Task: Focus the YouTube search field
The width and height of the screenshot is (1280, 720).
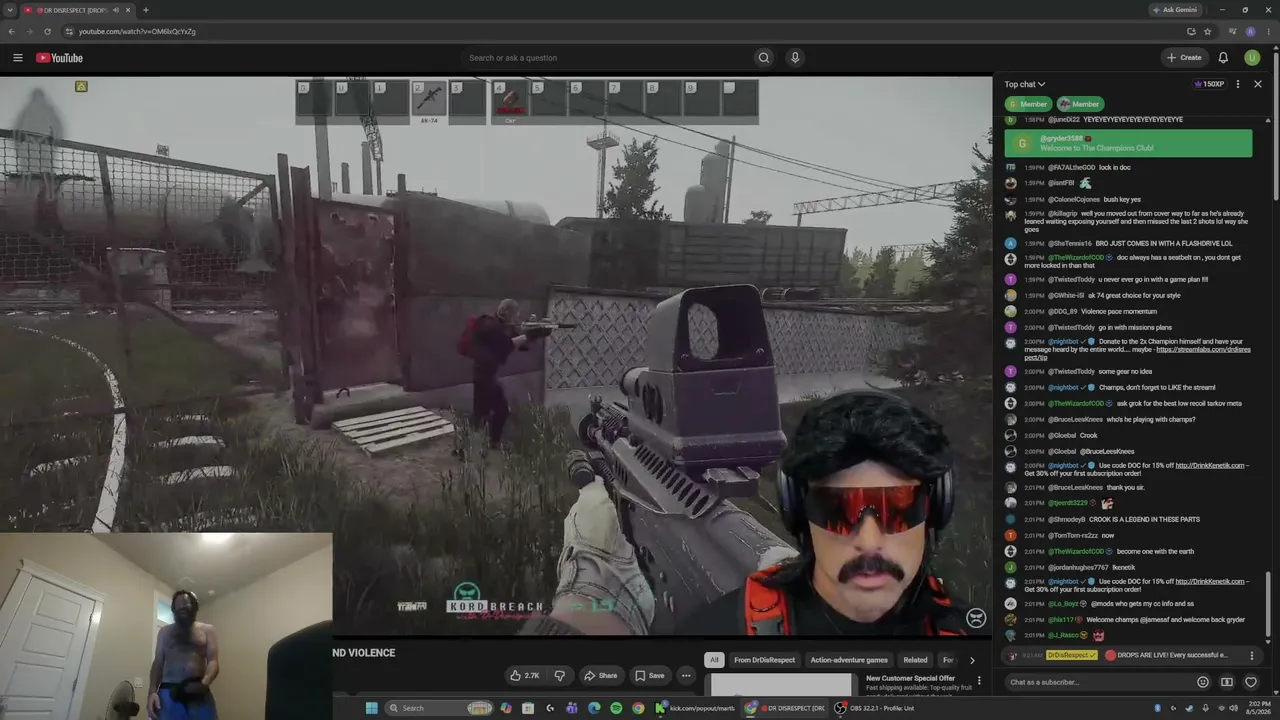Action: [x=605, y=58]
